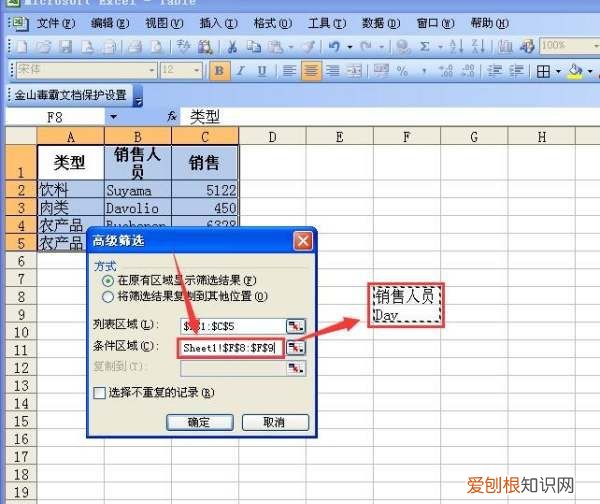Select row 15 header
This screenshot has height=504, width=600.
coord(21,421)
